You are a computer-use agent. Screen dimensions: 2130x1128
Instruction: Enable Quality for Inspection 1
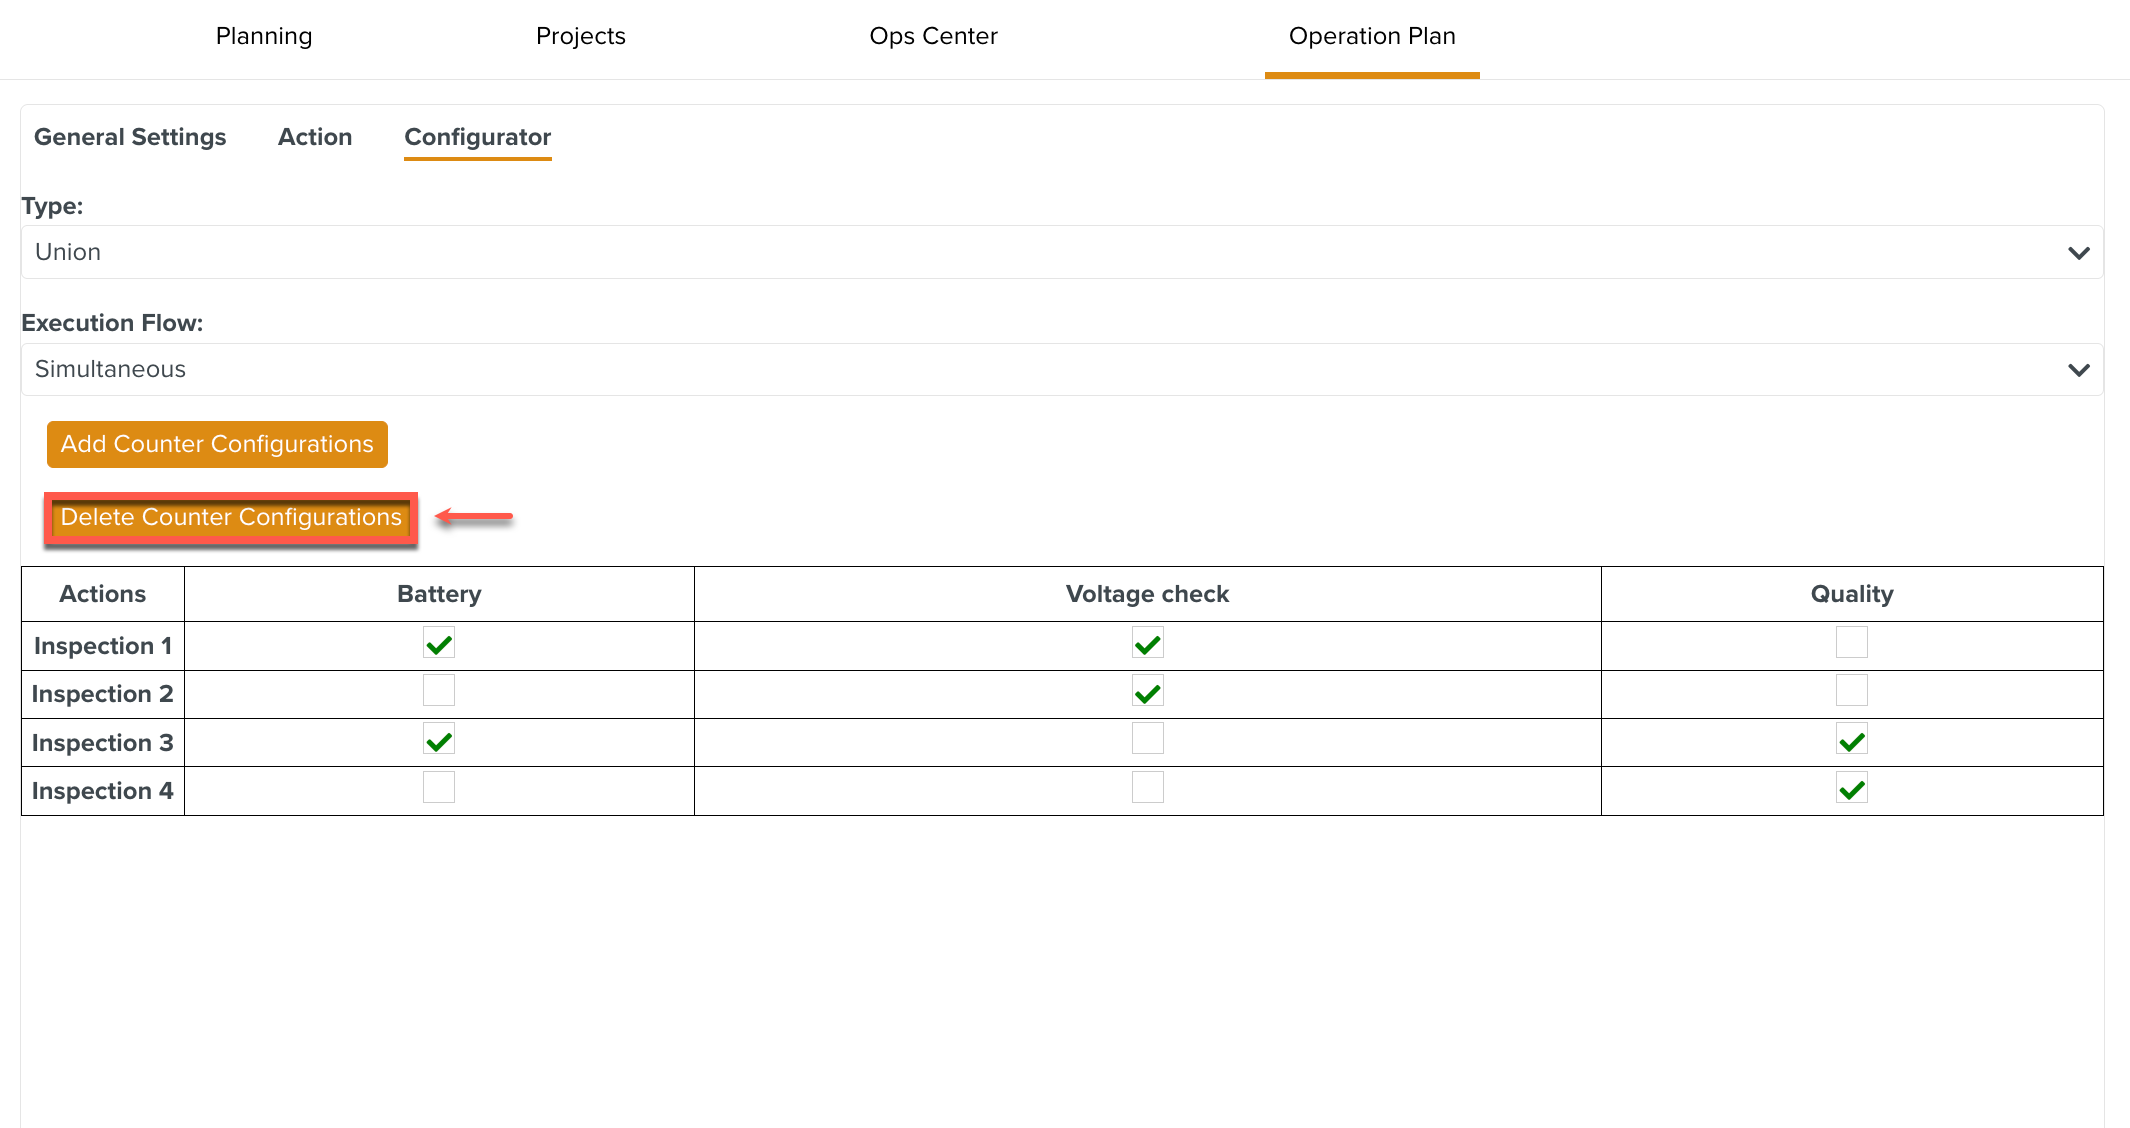(1851, 642)
